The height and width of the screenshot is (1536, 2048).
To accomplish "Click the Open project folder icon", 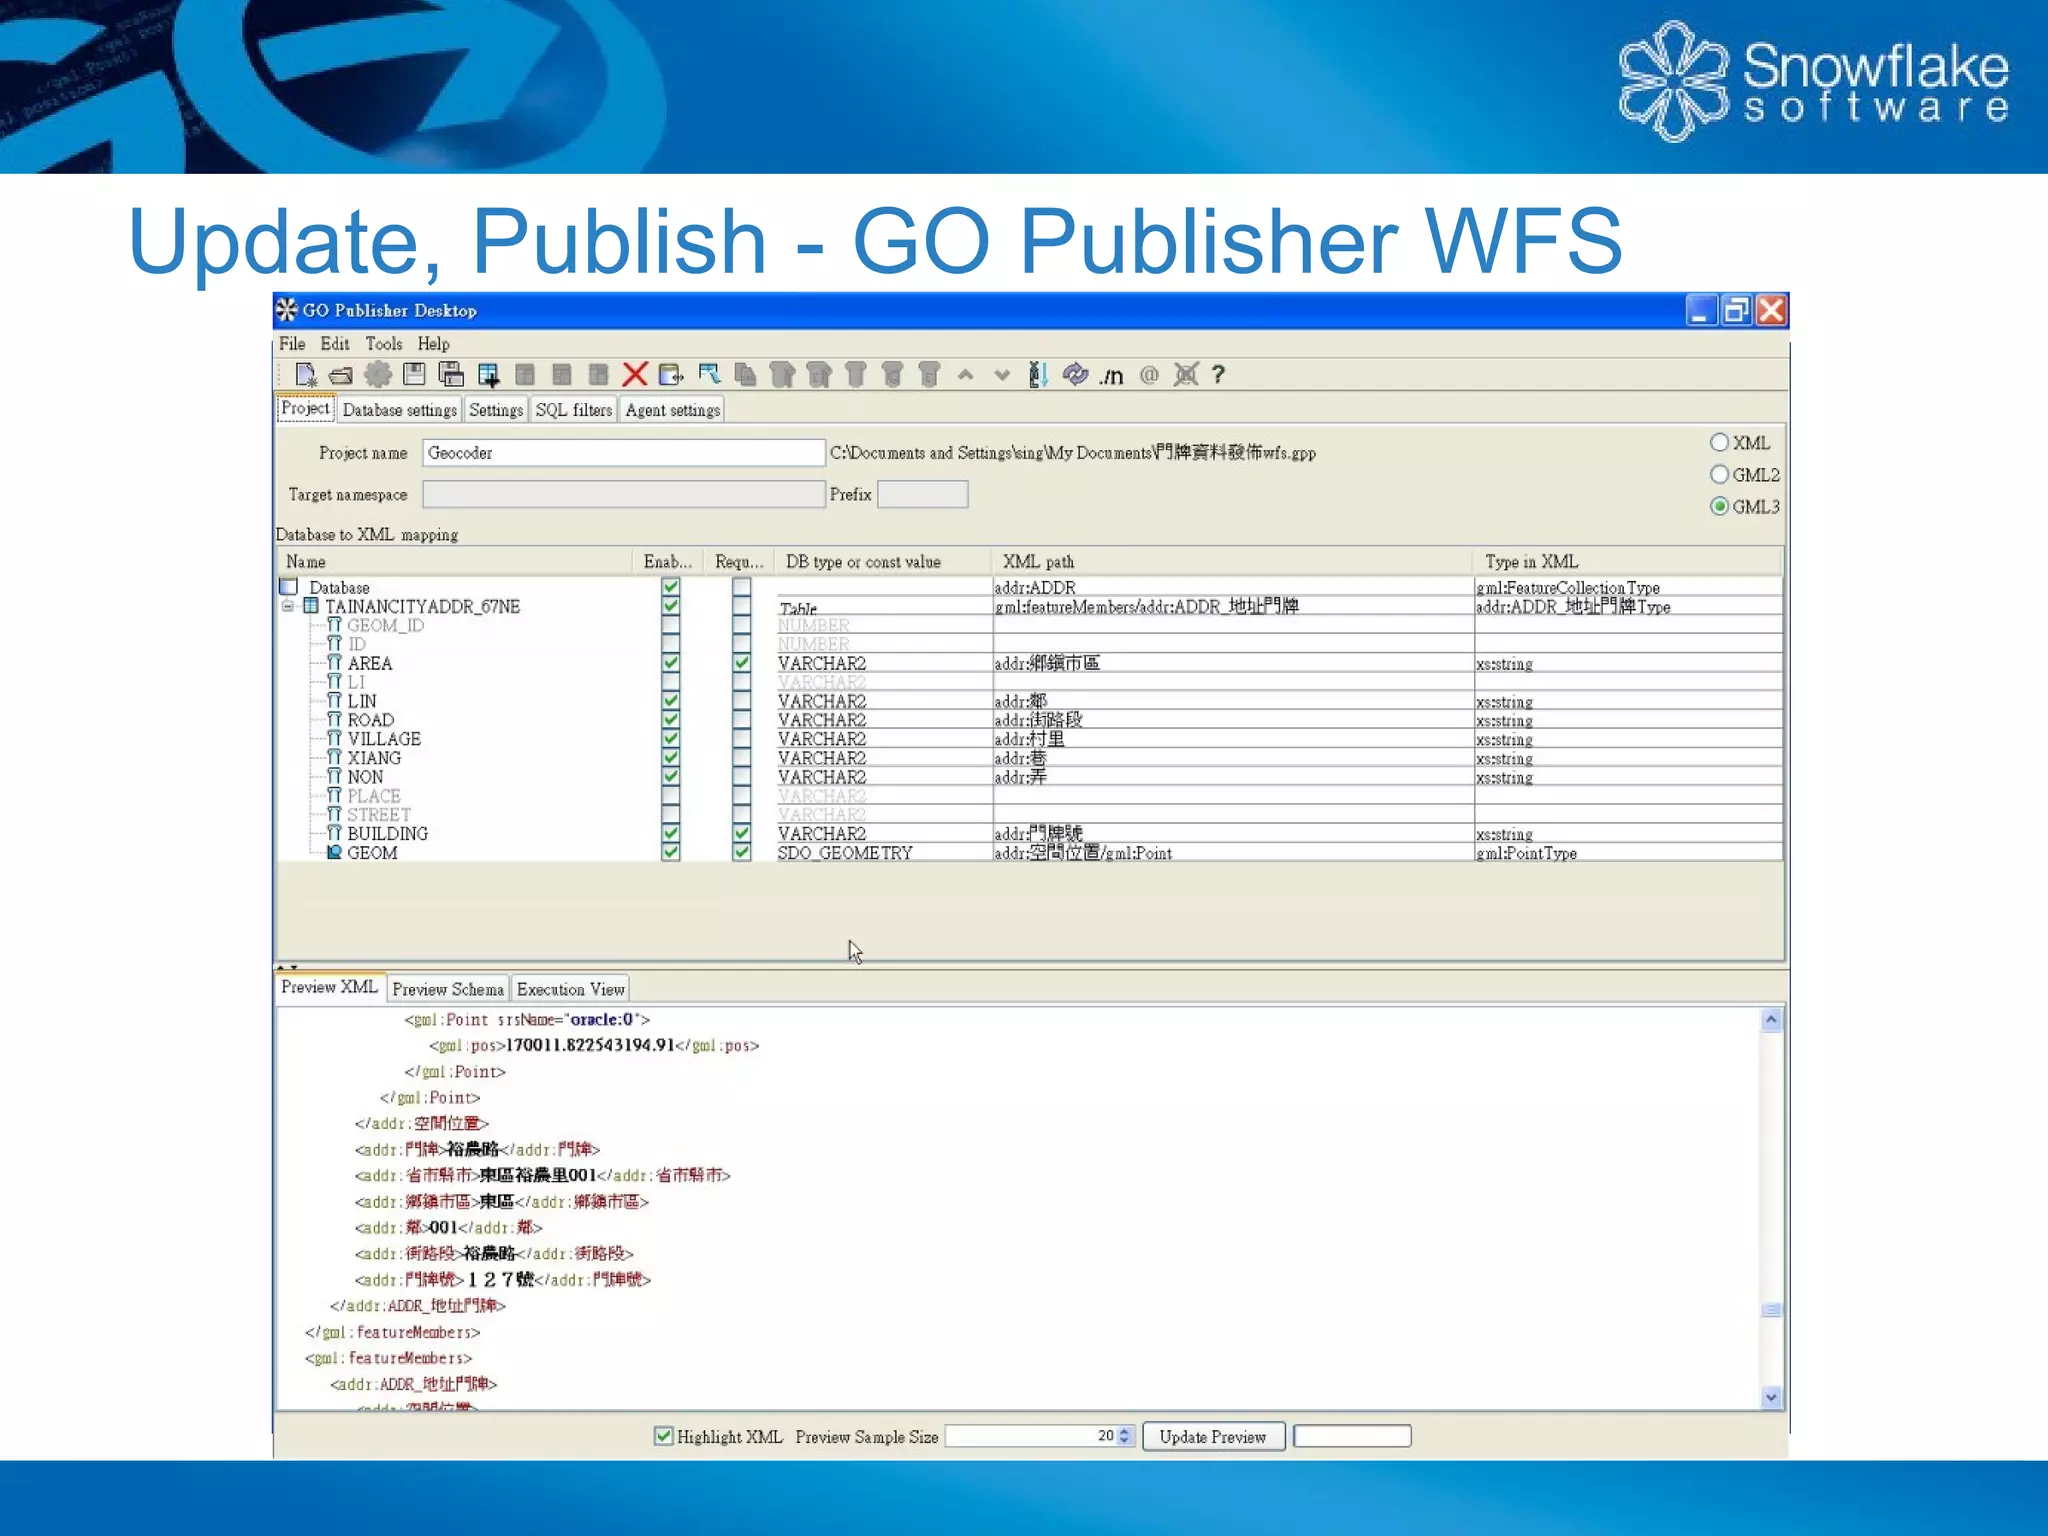I will point(341,376).
